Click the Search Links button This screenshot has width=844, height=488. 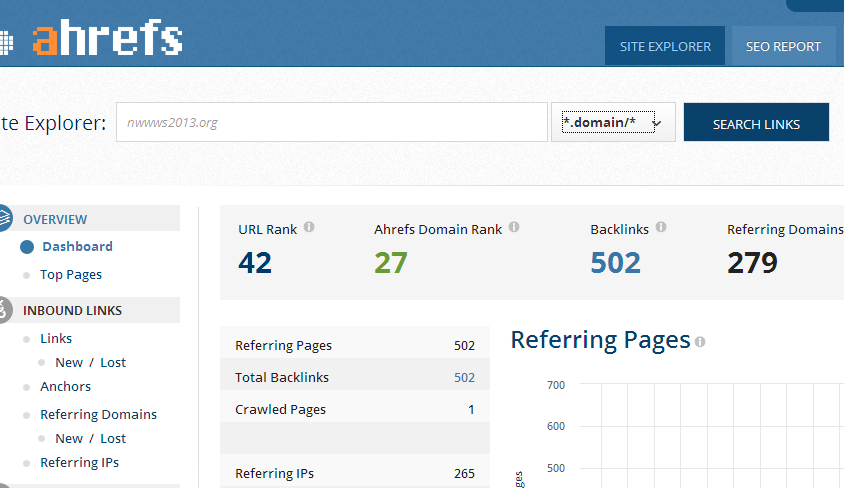tap(756, 122)
